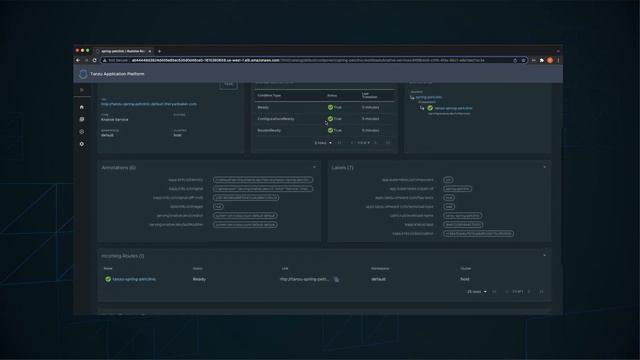Image resolution: width=640 pixels, height=360 pixels.
Task: Copy the incoming route link
Action: pyautogui.click(x=336, y=280)
